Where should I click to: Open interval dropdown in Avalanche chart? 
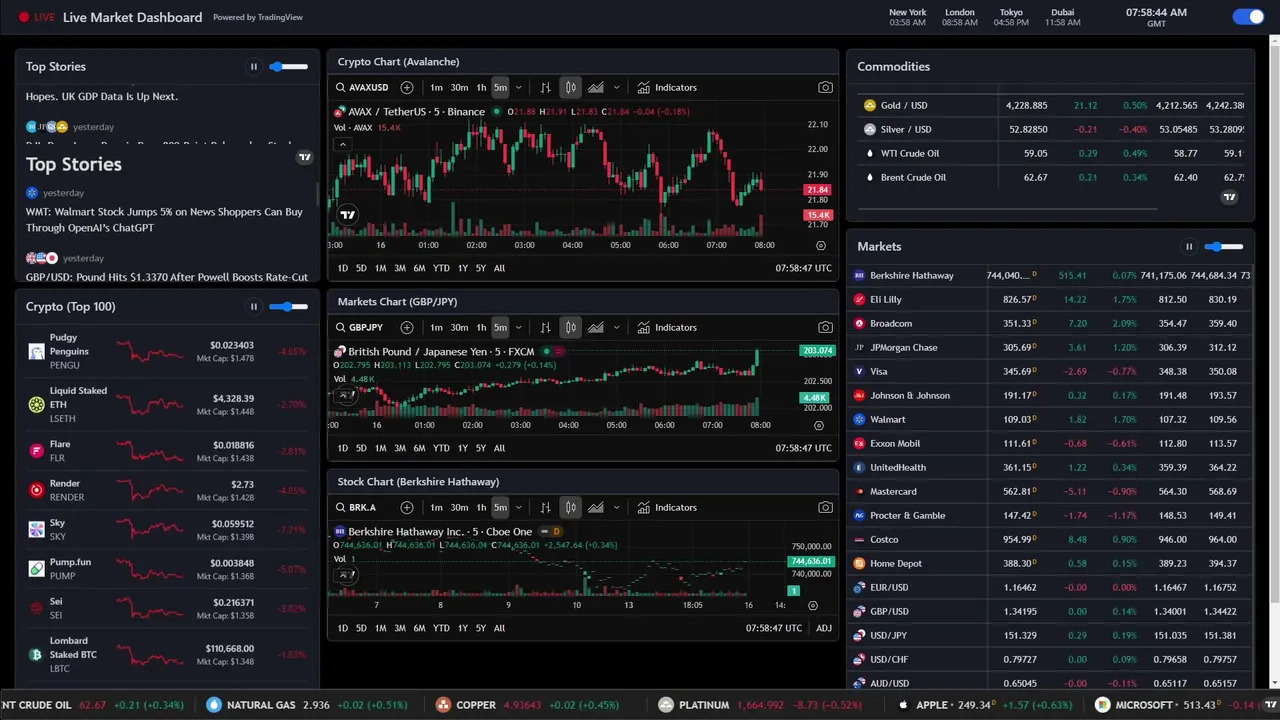tap(518, 87)
